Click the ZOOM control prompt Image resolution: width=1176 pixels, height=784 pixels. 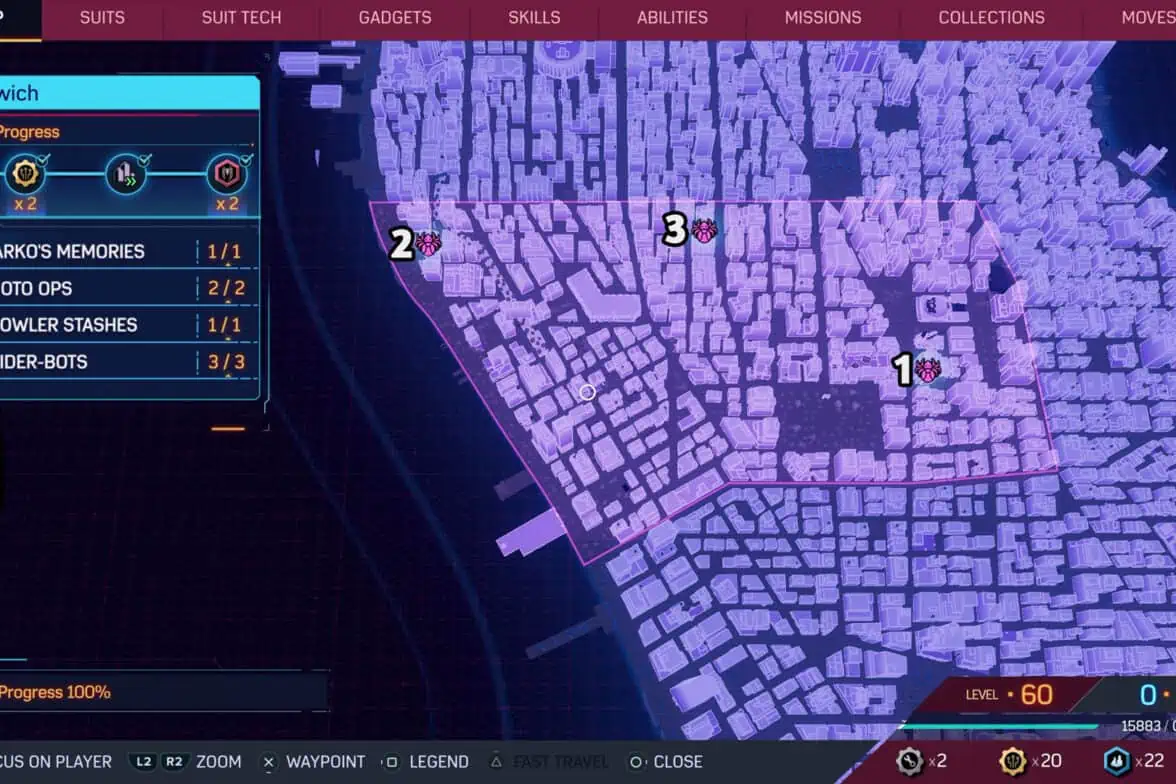tap(218, 761)
